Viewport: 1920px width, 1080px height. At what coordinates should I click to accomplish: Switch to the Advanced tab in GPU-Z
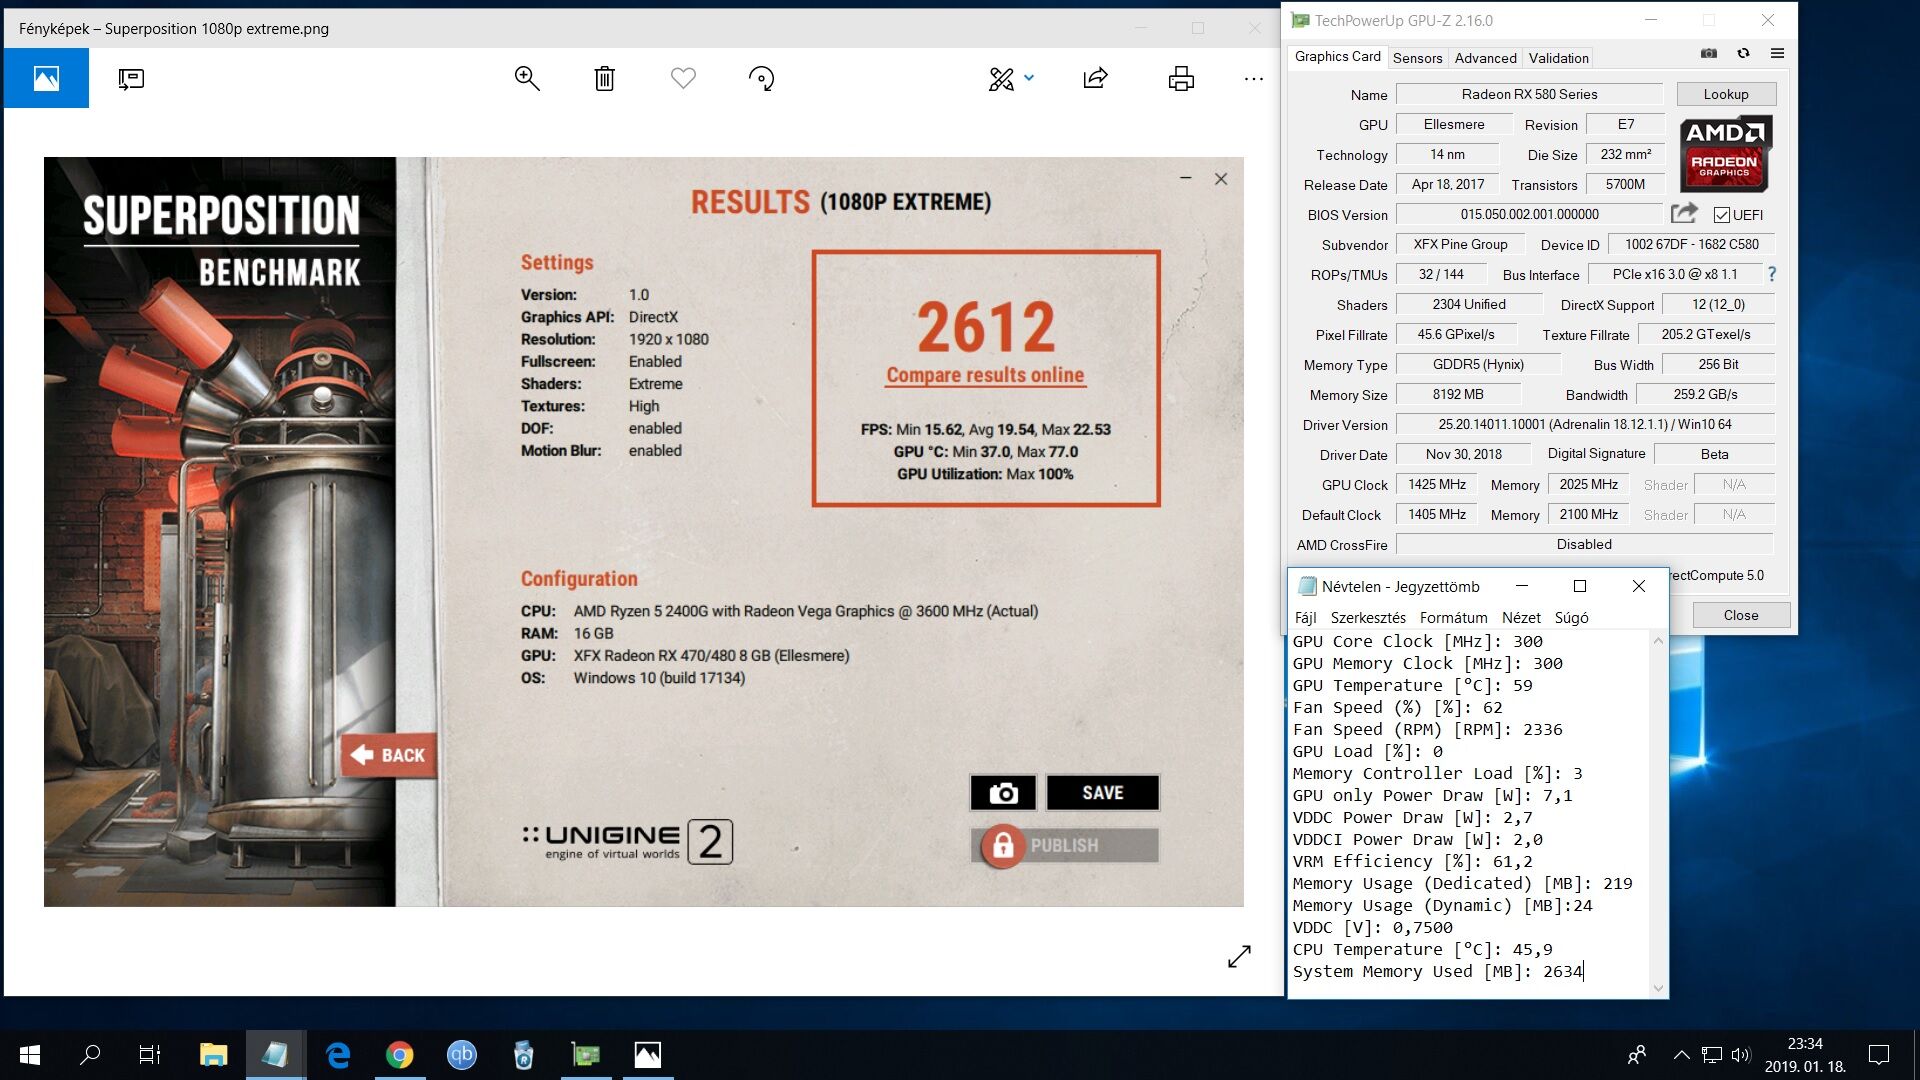(1485, 58)
